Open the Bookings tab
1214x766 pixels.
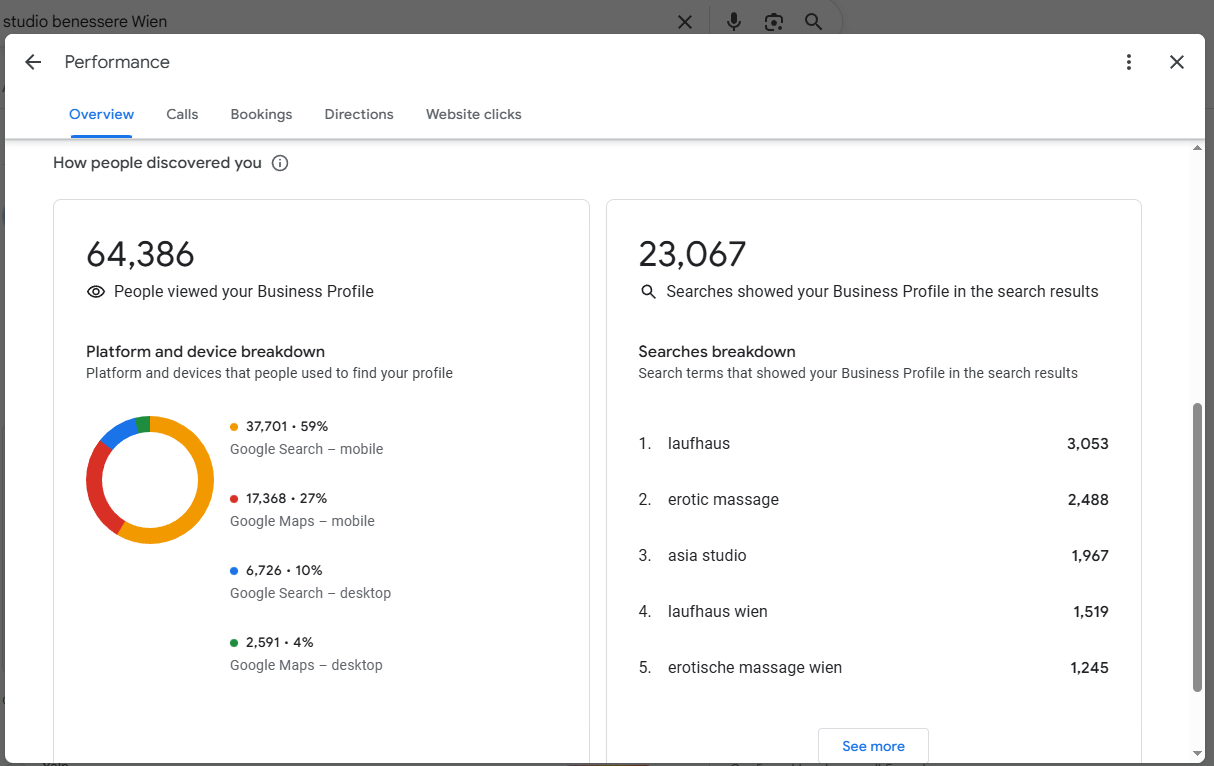(261, 114)
